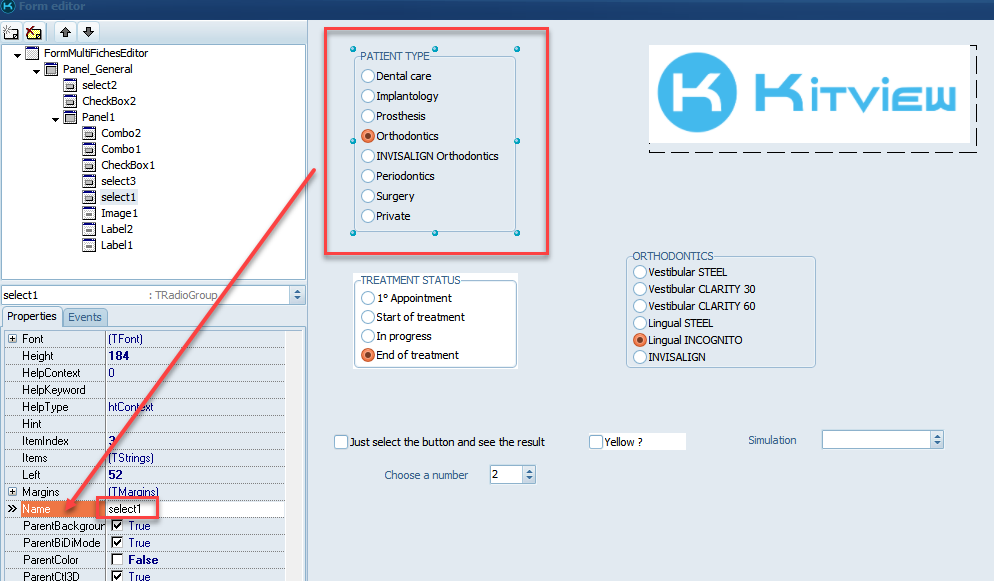Expand the Font property group
The height and width of the screenshot is (581, 994).
[12, 339]
